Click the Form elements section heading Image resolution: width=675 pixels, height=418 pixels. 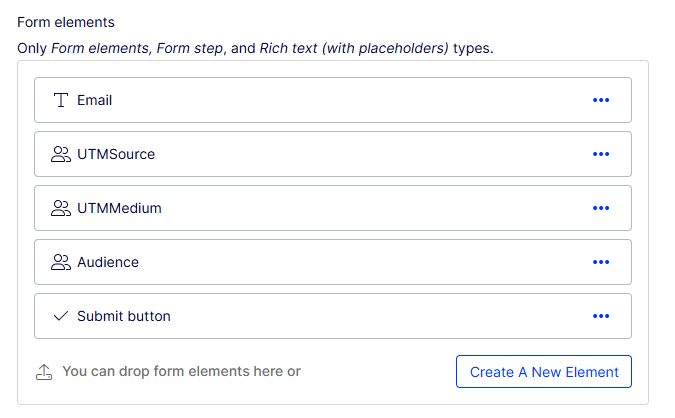click(66, 22)
